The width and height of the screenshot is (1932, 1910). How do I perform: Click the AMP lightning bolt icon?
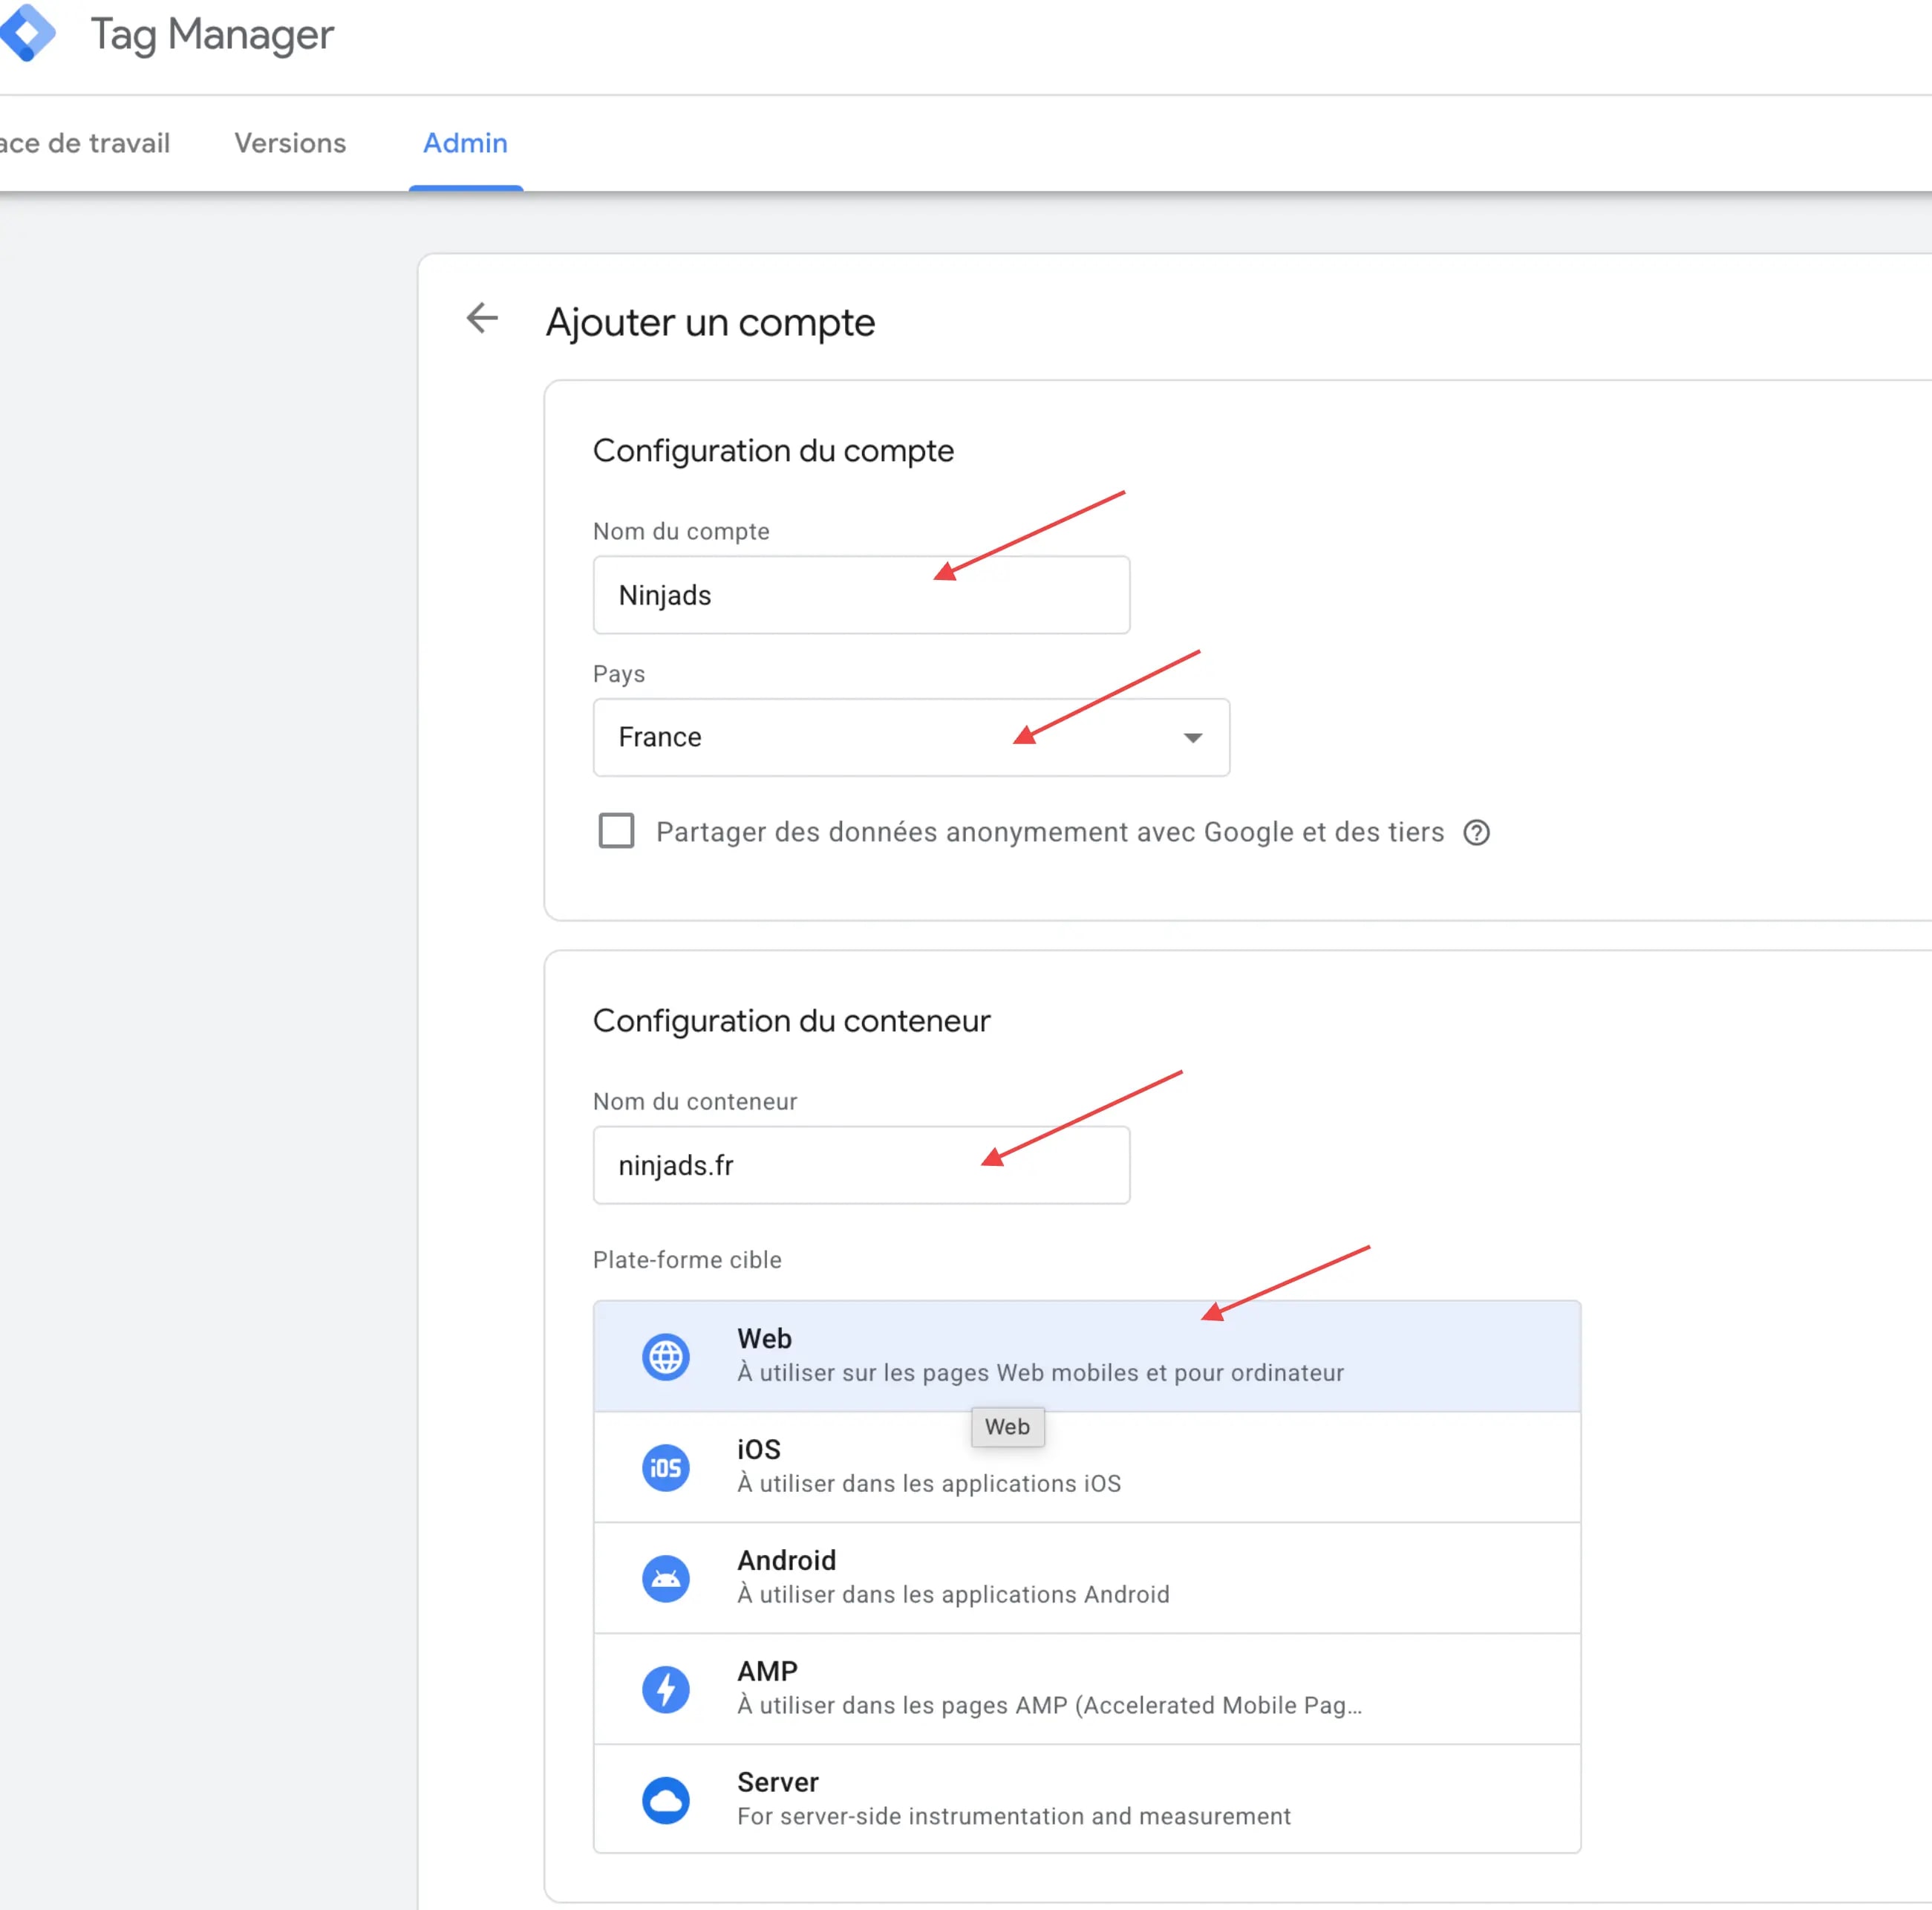(665, 1690)
